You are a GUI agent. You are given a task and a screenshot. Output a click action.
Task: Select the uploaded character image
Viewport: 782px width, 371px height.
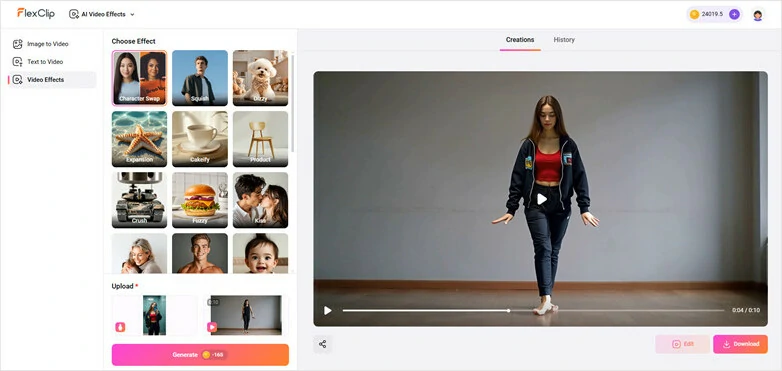[155, 315]
